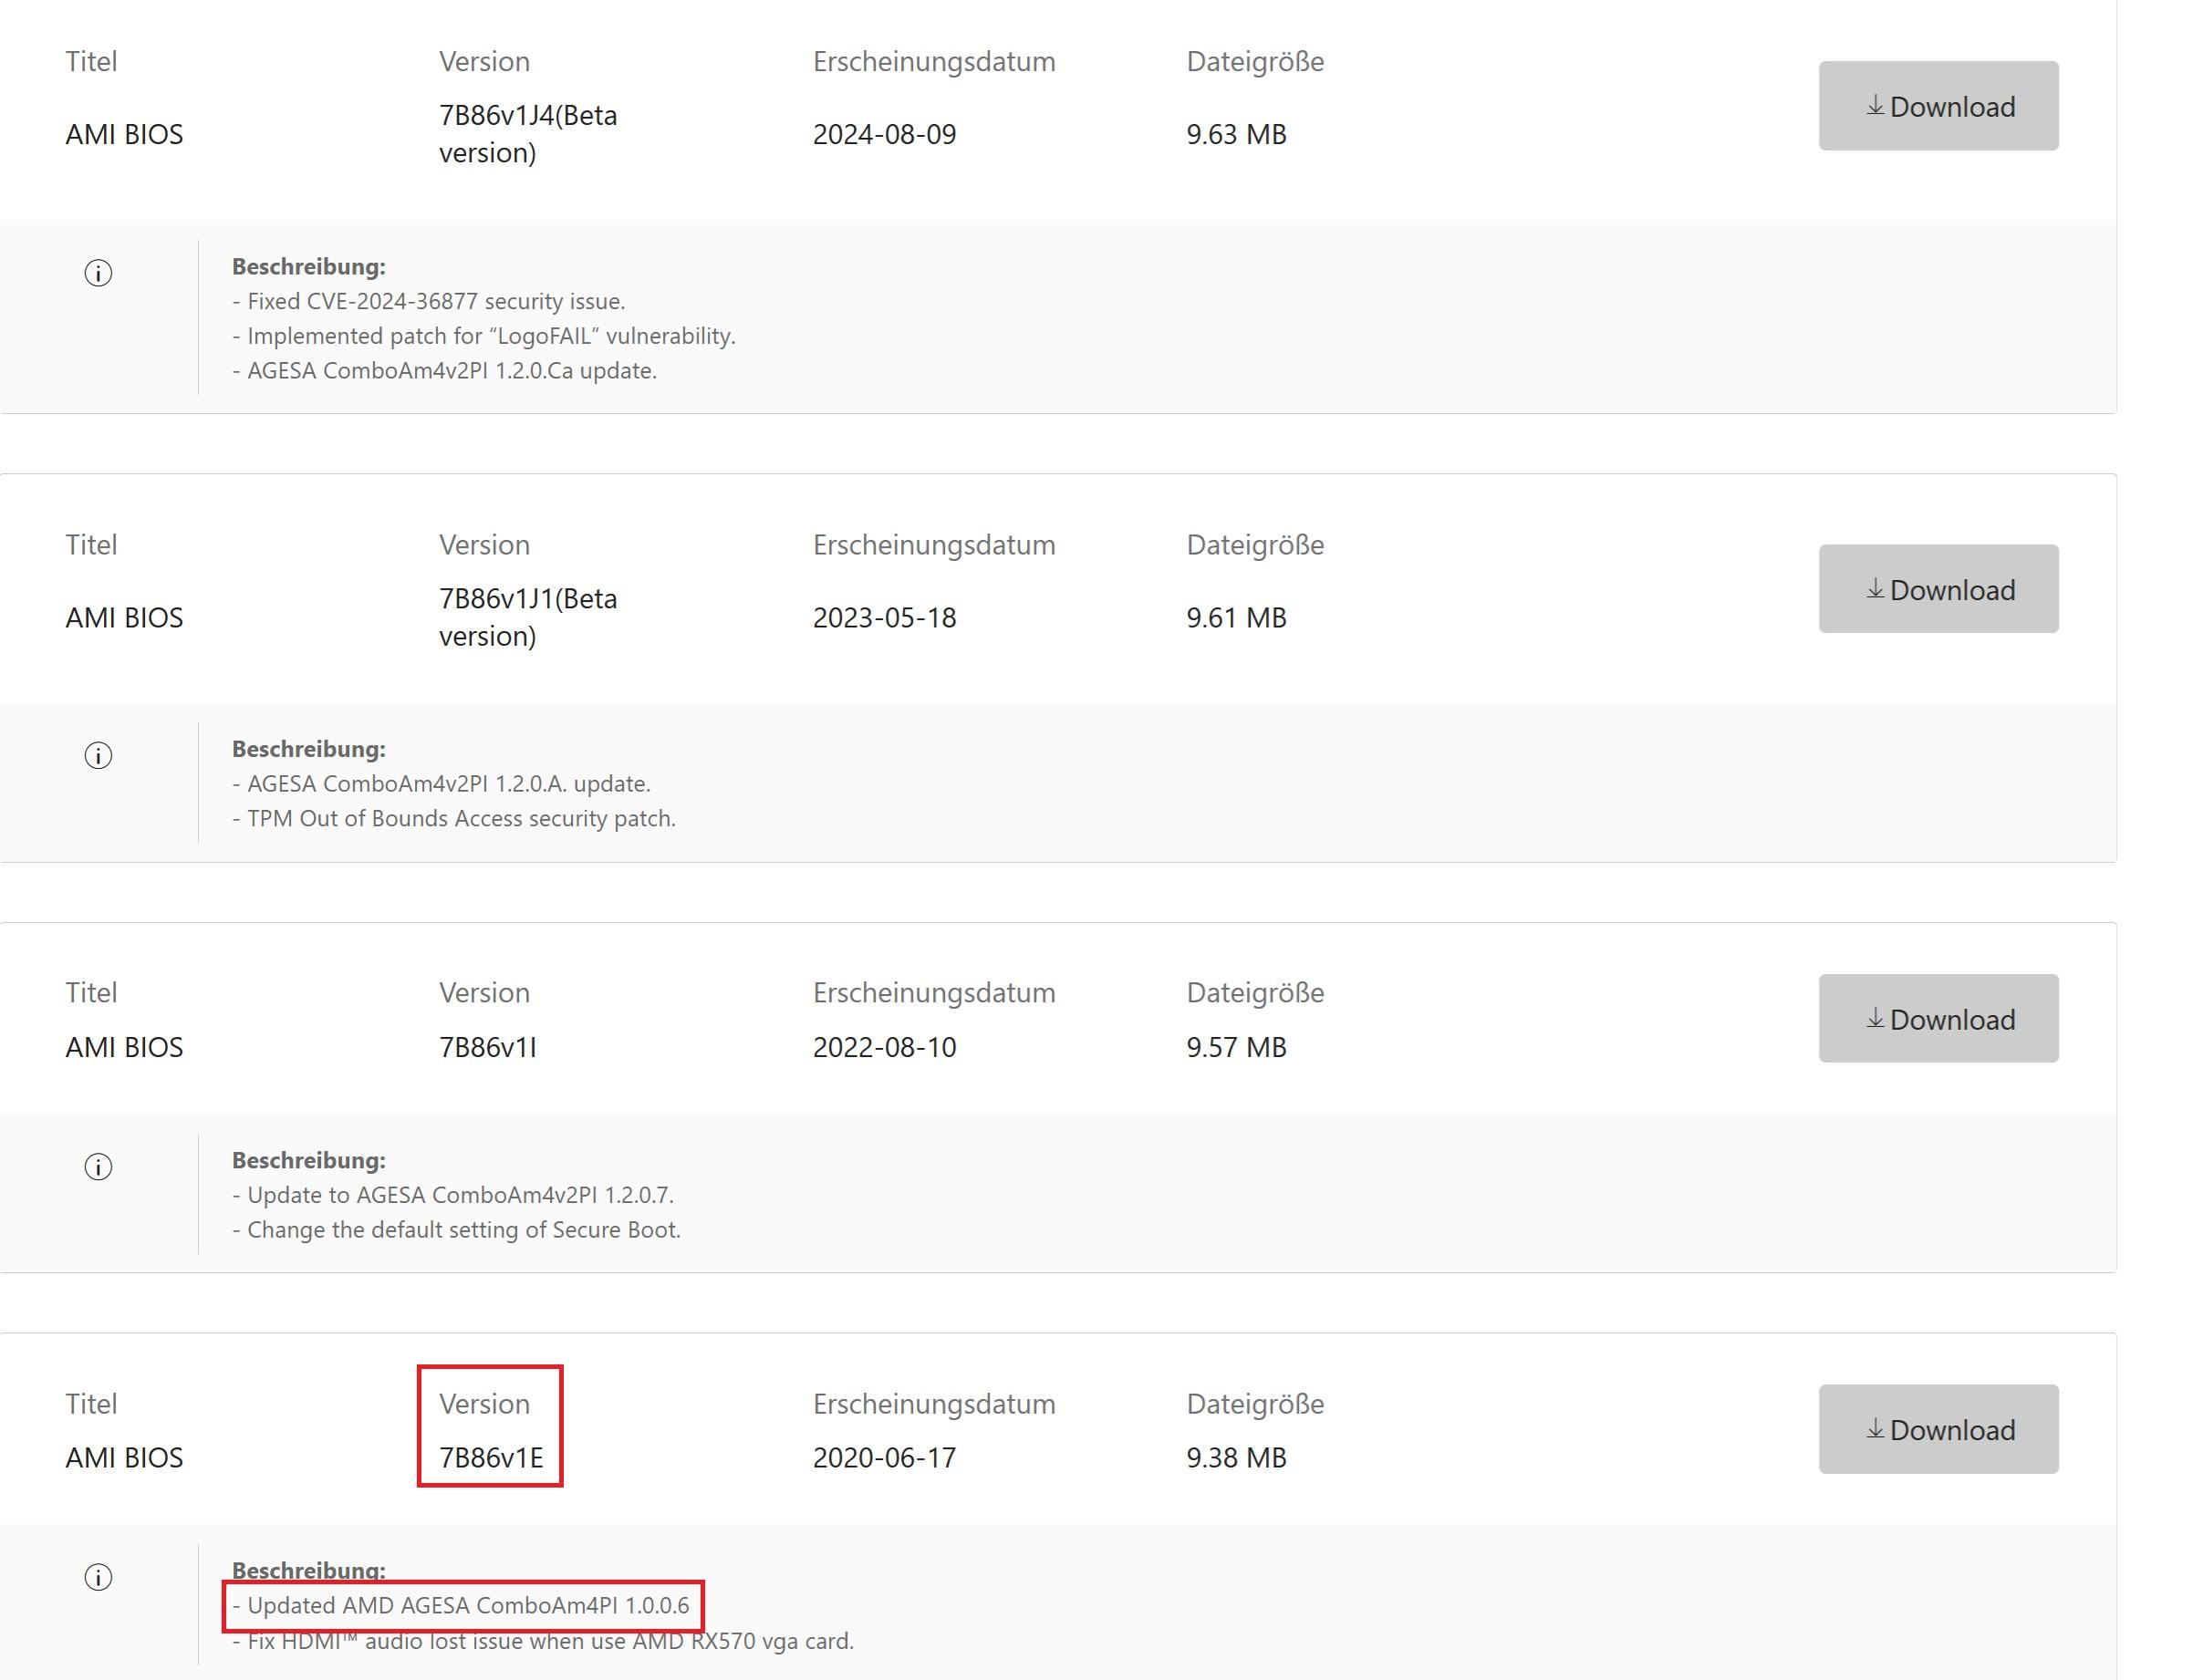
Task: Click the info icon for BIOS 7B86v1J1
Action: tap(98, 755)
